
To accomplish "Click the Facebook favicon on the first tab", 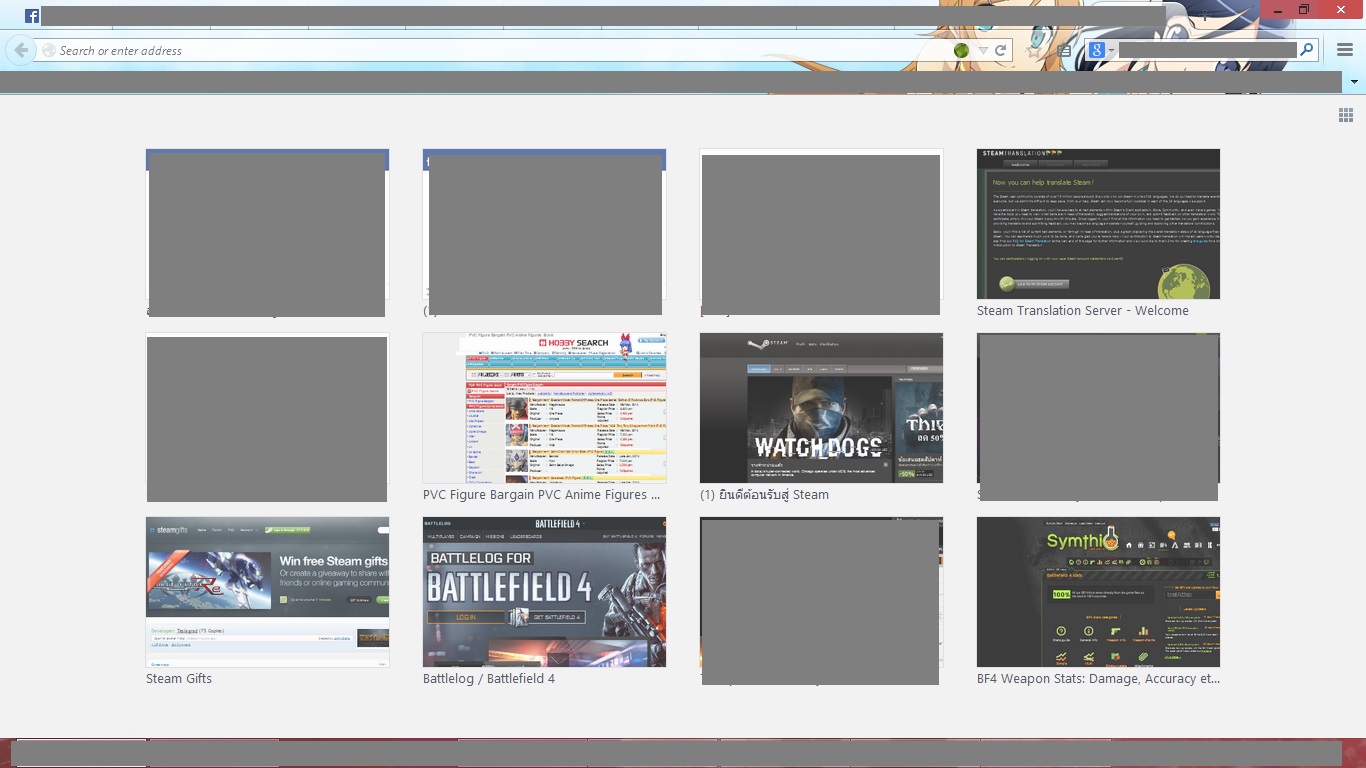I will pos(31,15).
